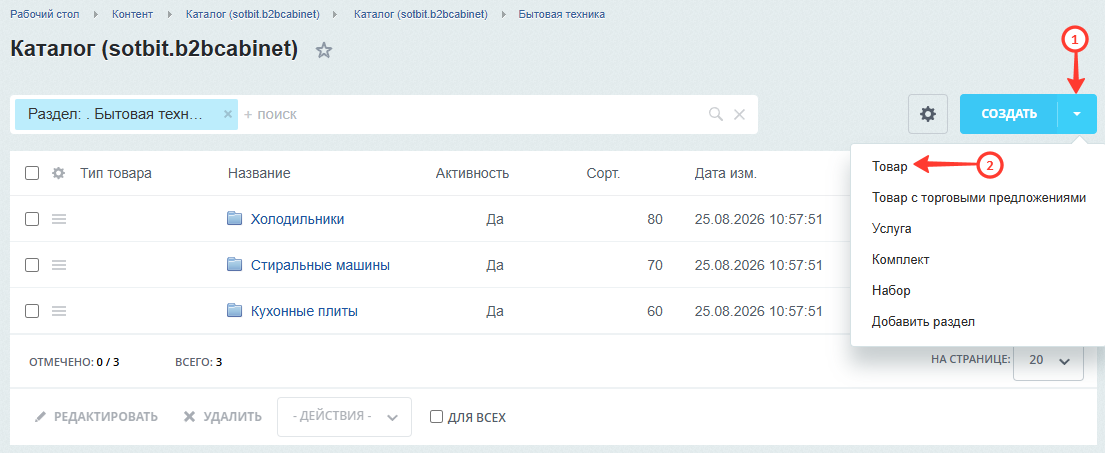Check the Холодильники row checkbox
The width and height of the screenshot is (1105, 453).
(x=32, y=219)
